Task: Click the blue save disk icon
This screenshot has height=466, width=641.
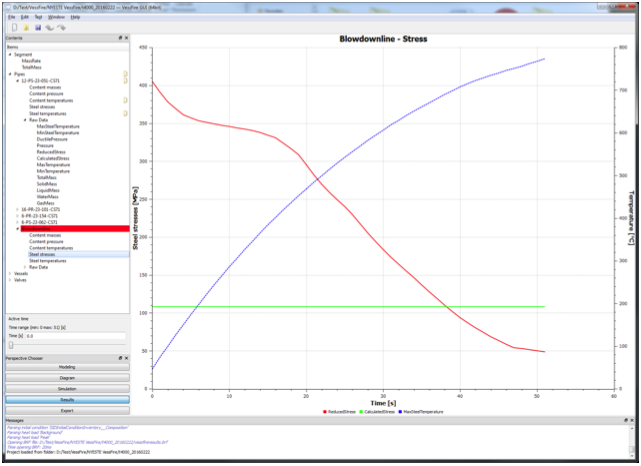Action: [38, 28]
